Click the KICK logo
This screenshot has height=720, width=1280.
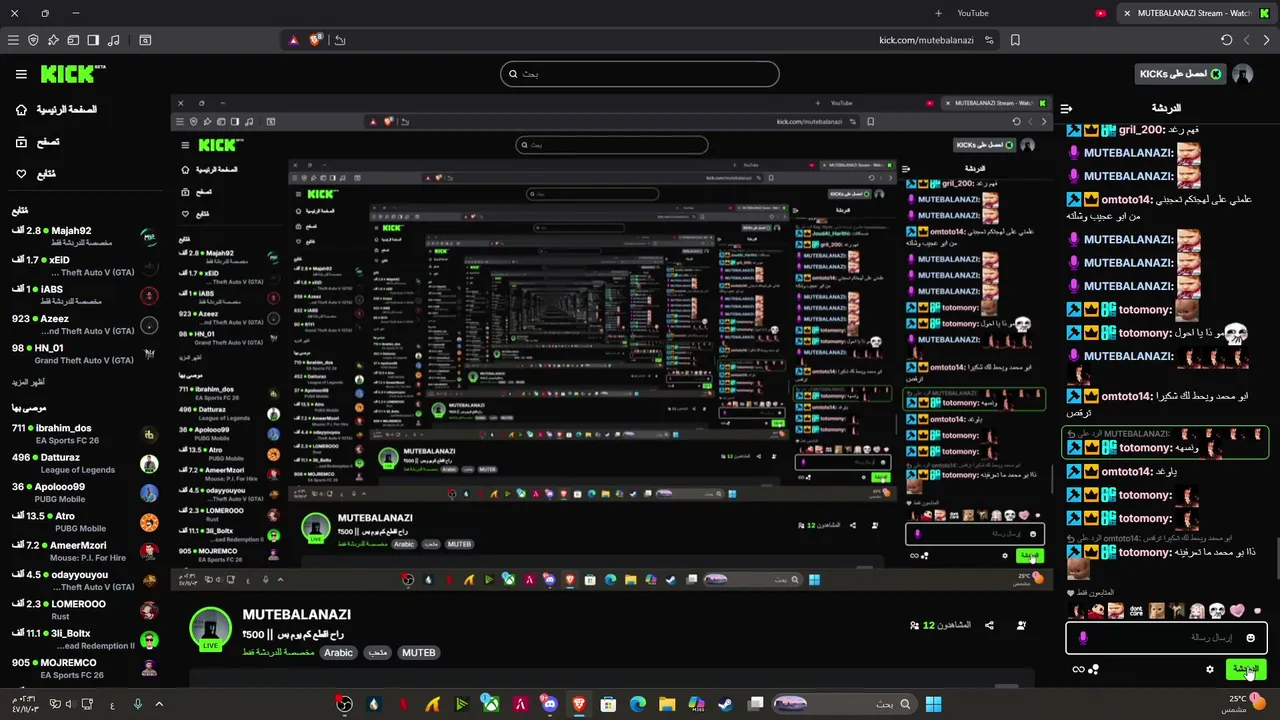click(72, 74)
